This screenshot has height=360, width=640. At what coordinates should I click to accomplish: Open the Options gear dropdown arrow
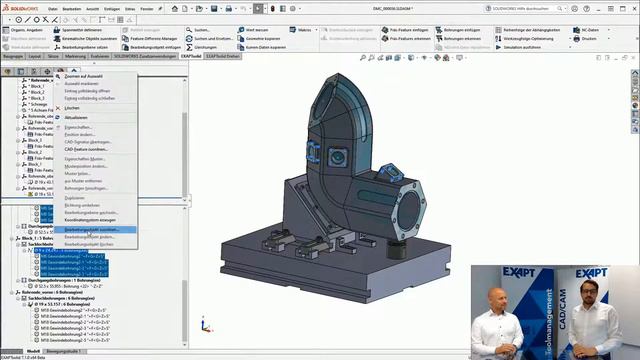point(300,9)
